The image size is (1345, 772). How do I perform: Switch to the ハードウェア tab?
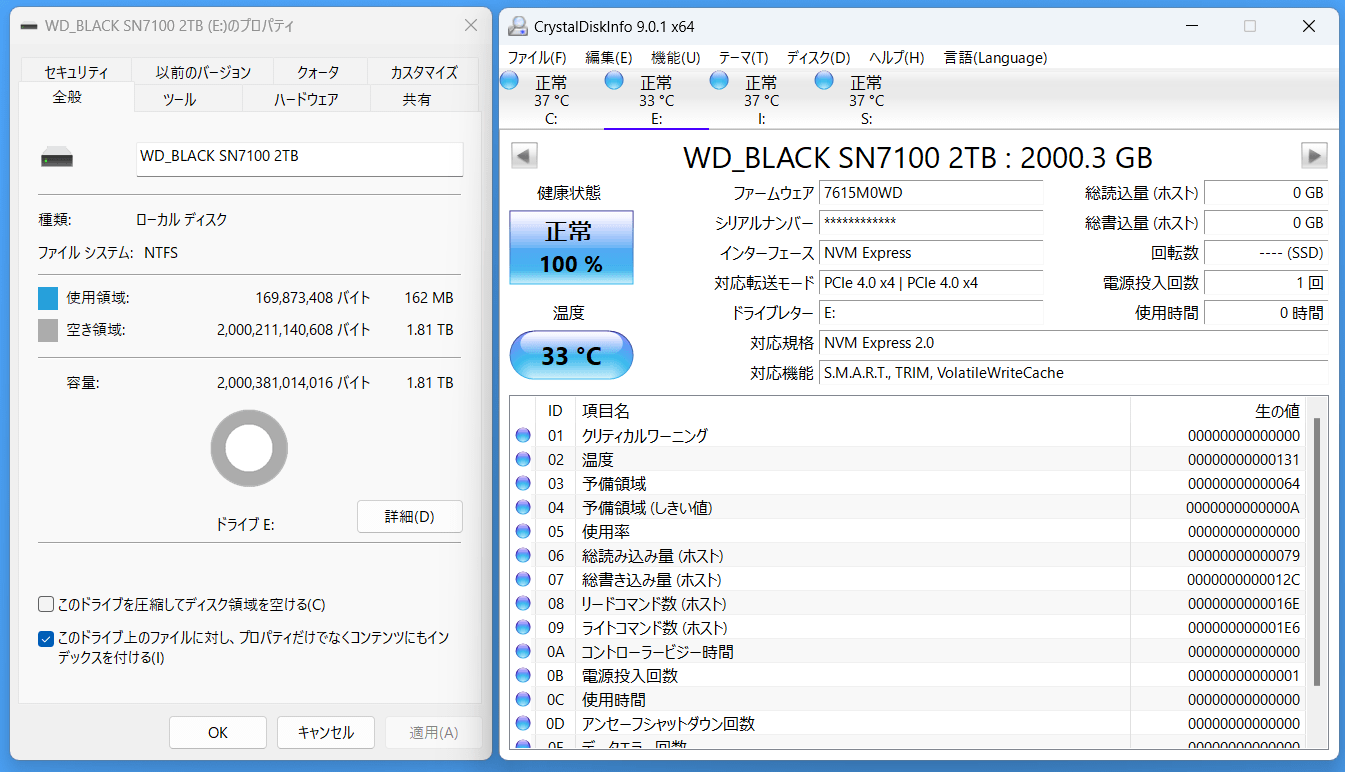click(x=306, y=99)
